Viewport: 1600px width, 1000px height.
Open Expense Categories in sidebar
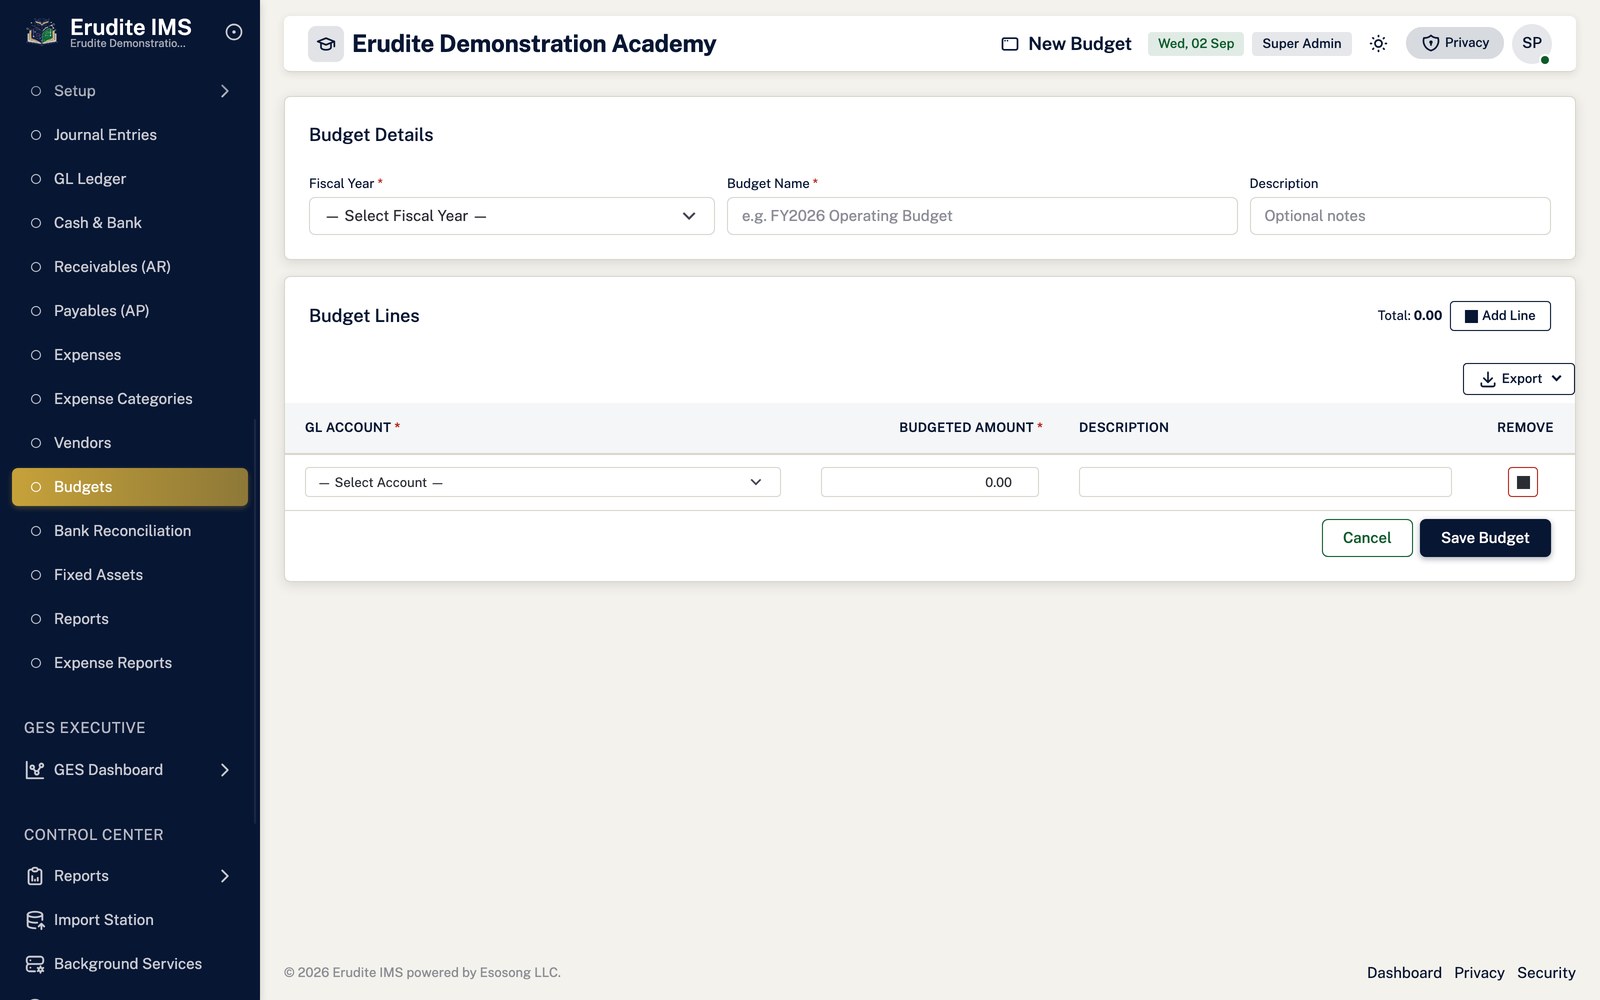(x=130, y=399)
